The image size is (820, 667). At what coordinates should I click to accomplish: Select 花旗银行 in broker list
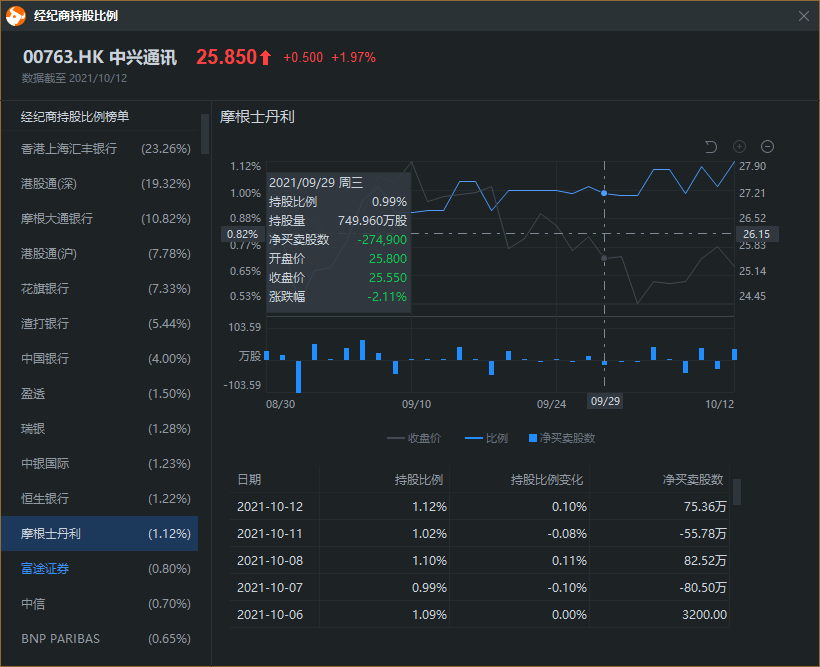tap(99, 289)
